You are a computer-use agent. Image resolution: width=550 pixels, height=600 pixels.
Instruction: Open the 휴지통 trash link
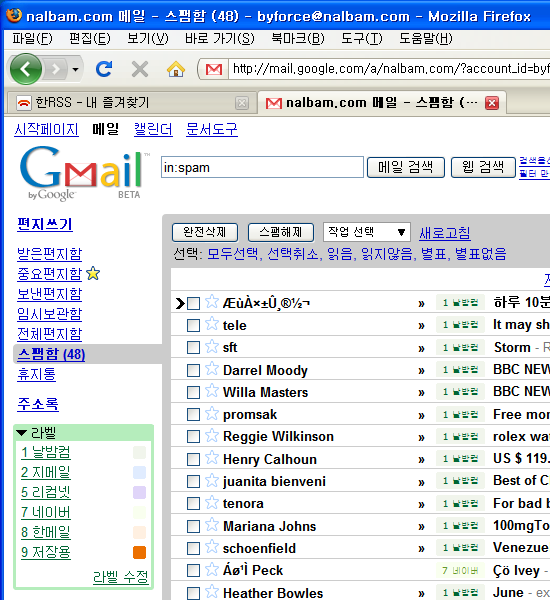pyautogui.click(x=36, y=374)
